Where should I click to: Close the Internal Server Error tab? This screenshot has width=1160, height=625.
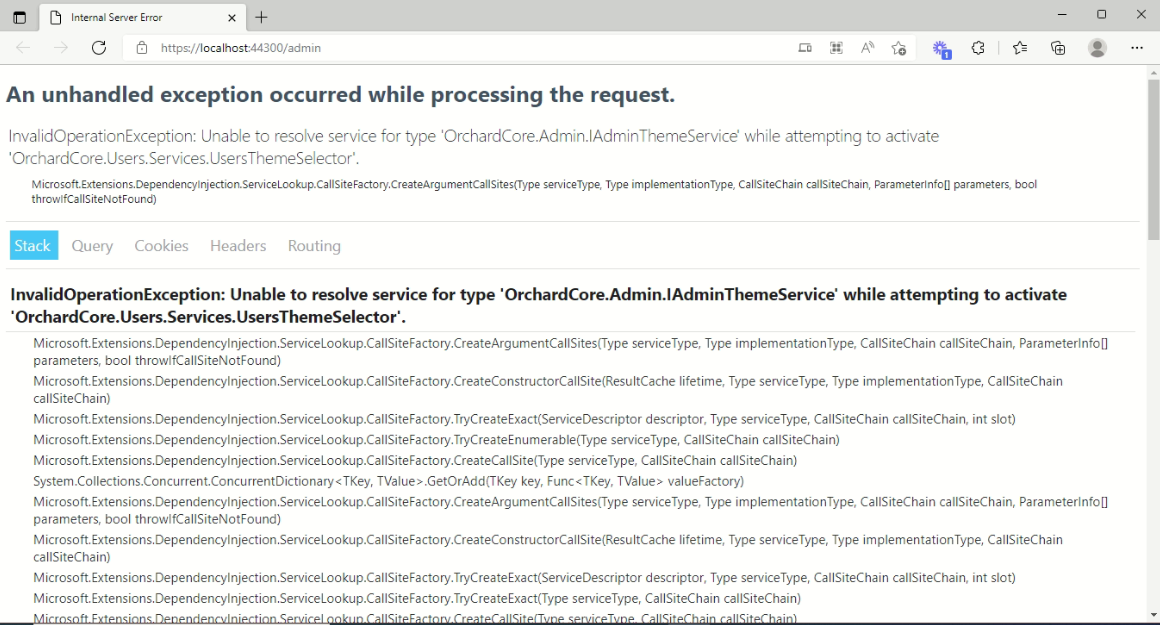pyautogui.click(x=232, y=17)
